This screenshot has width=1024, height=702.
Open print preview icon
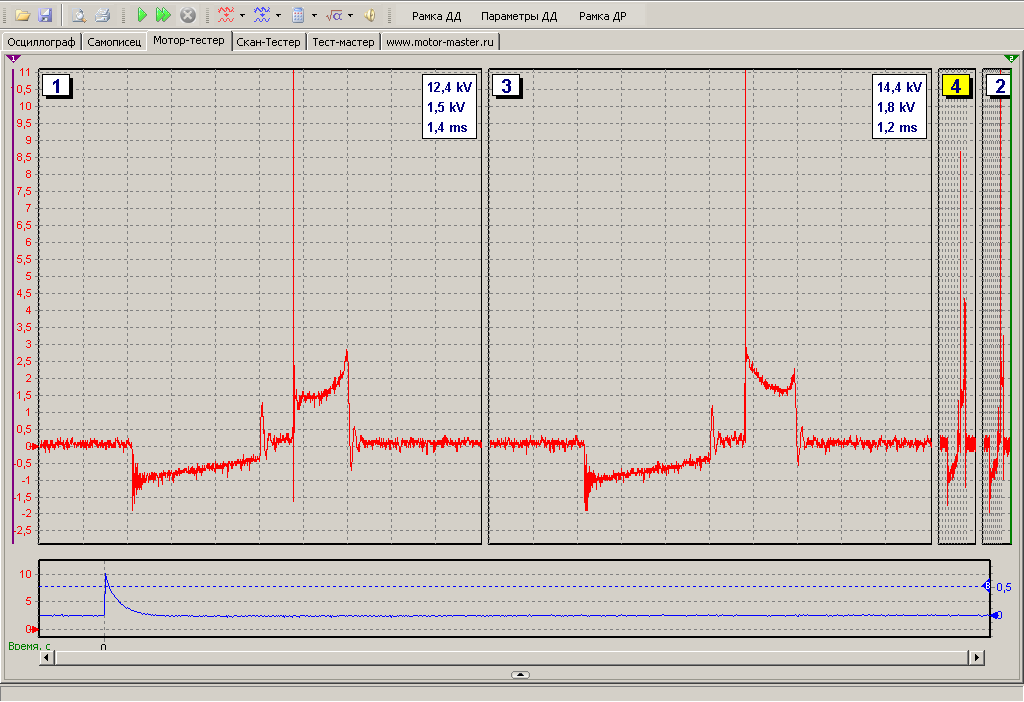click(x=79, y=15)
